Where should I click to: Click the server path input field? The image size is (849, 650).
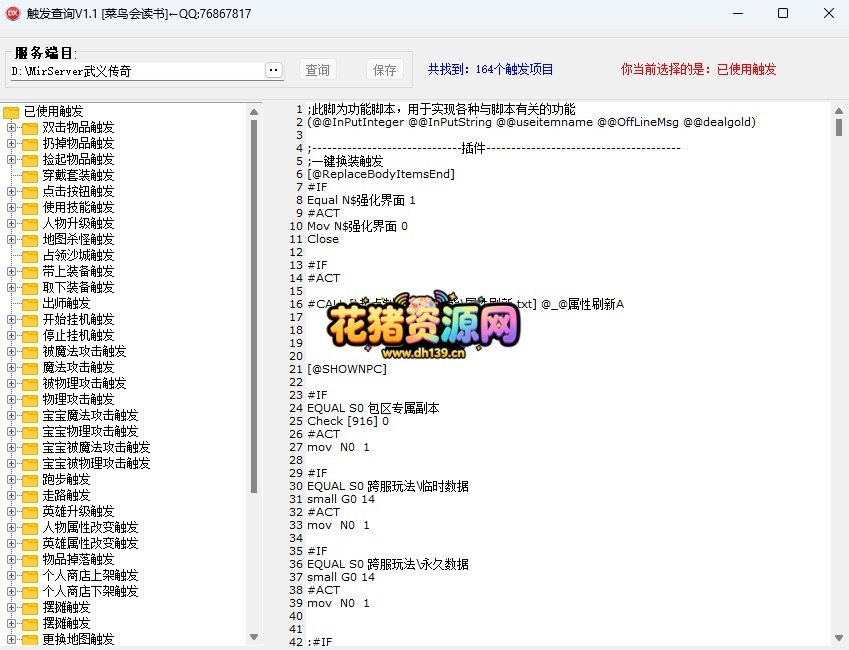(138, 71)
